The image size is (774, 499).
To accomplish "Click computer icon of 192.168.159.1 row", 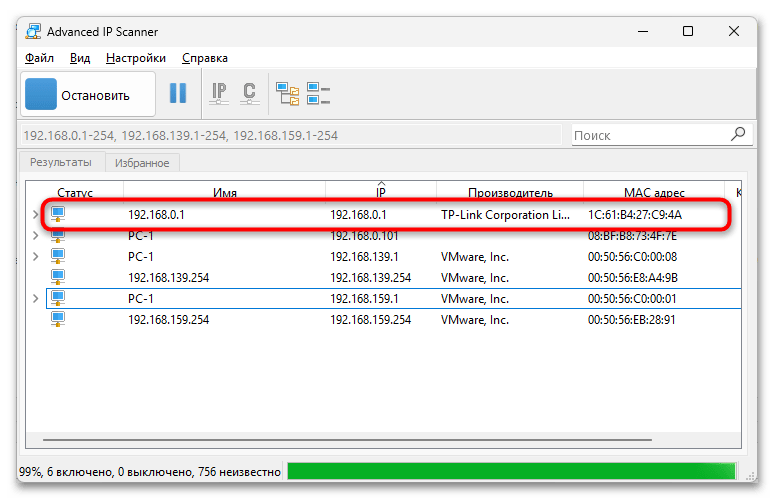I will pyautogui.click(x=58, y=298).
